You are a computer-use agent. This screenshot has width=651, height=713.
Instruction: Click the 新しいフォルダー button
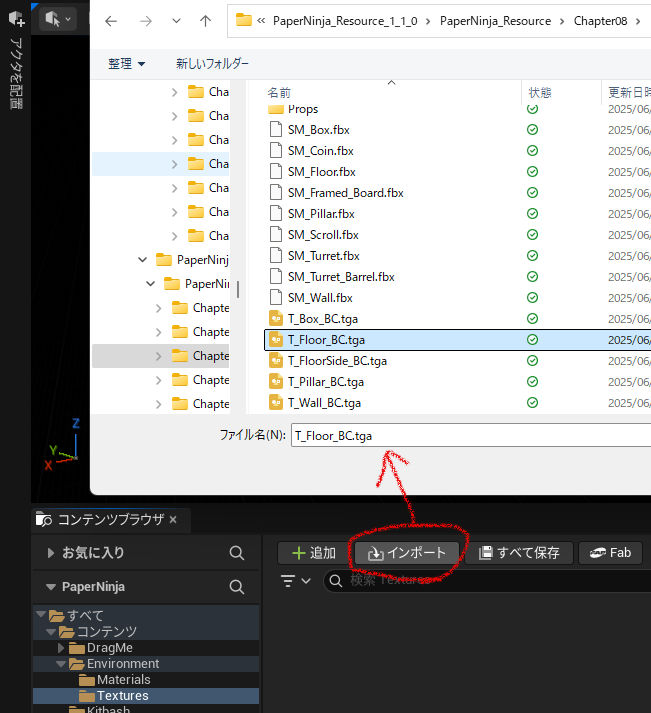click(214, 63)
